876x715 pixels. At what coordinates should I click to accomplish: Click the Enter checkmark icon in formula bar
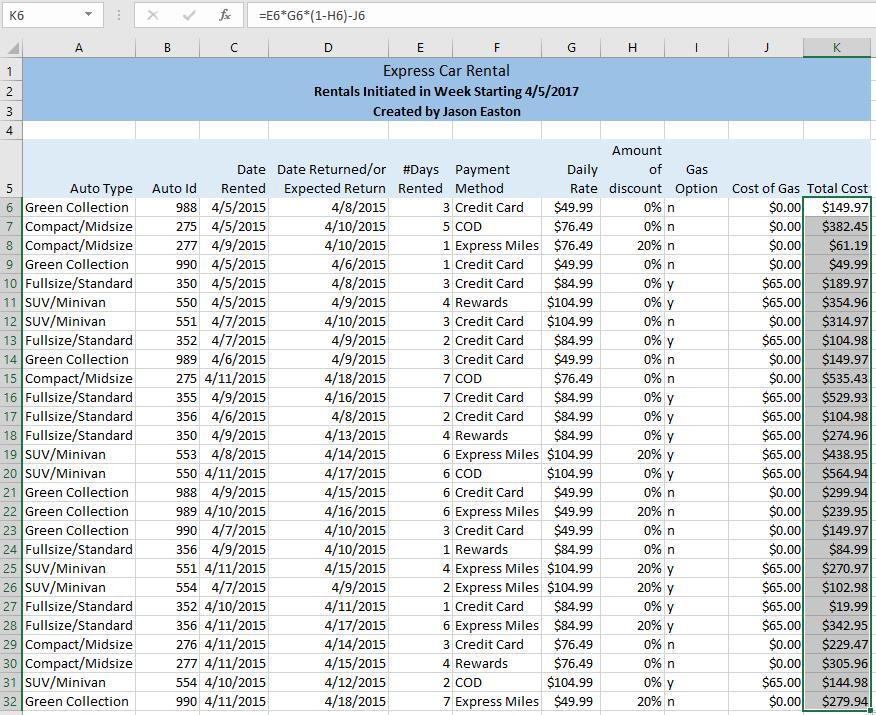[x=189, y=16]
